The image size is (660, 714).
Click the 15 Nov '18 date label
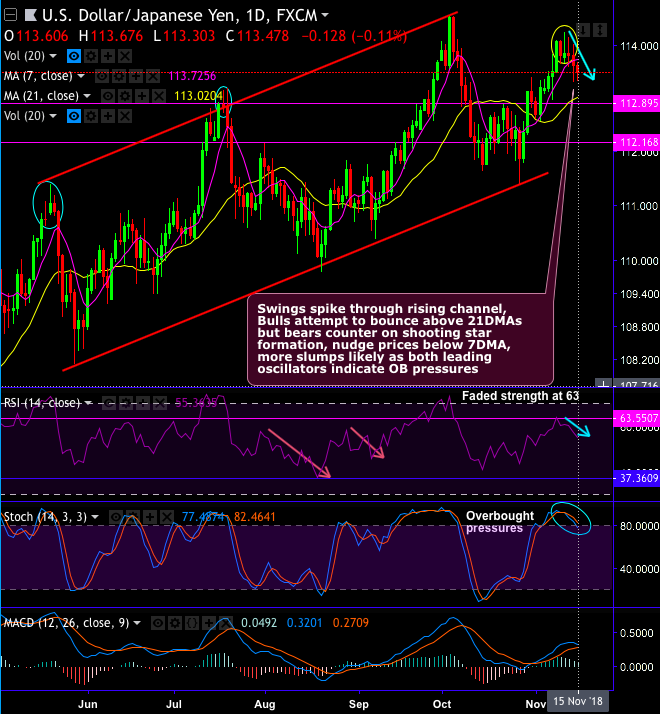pyautogui.click(x=578, y=702)
